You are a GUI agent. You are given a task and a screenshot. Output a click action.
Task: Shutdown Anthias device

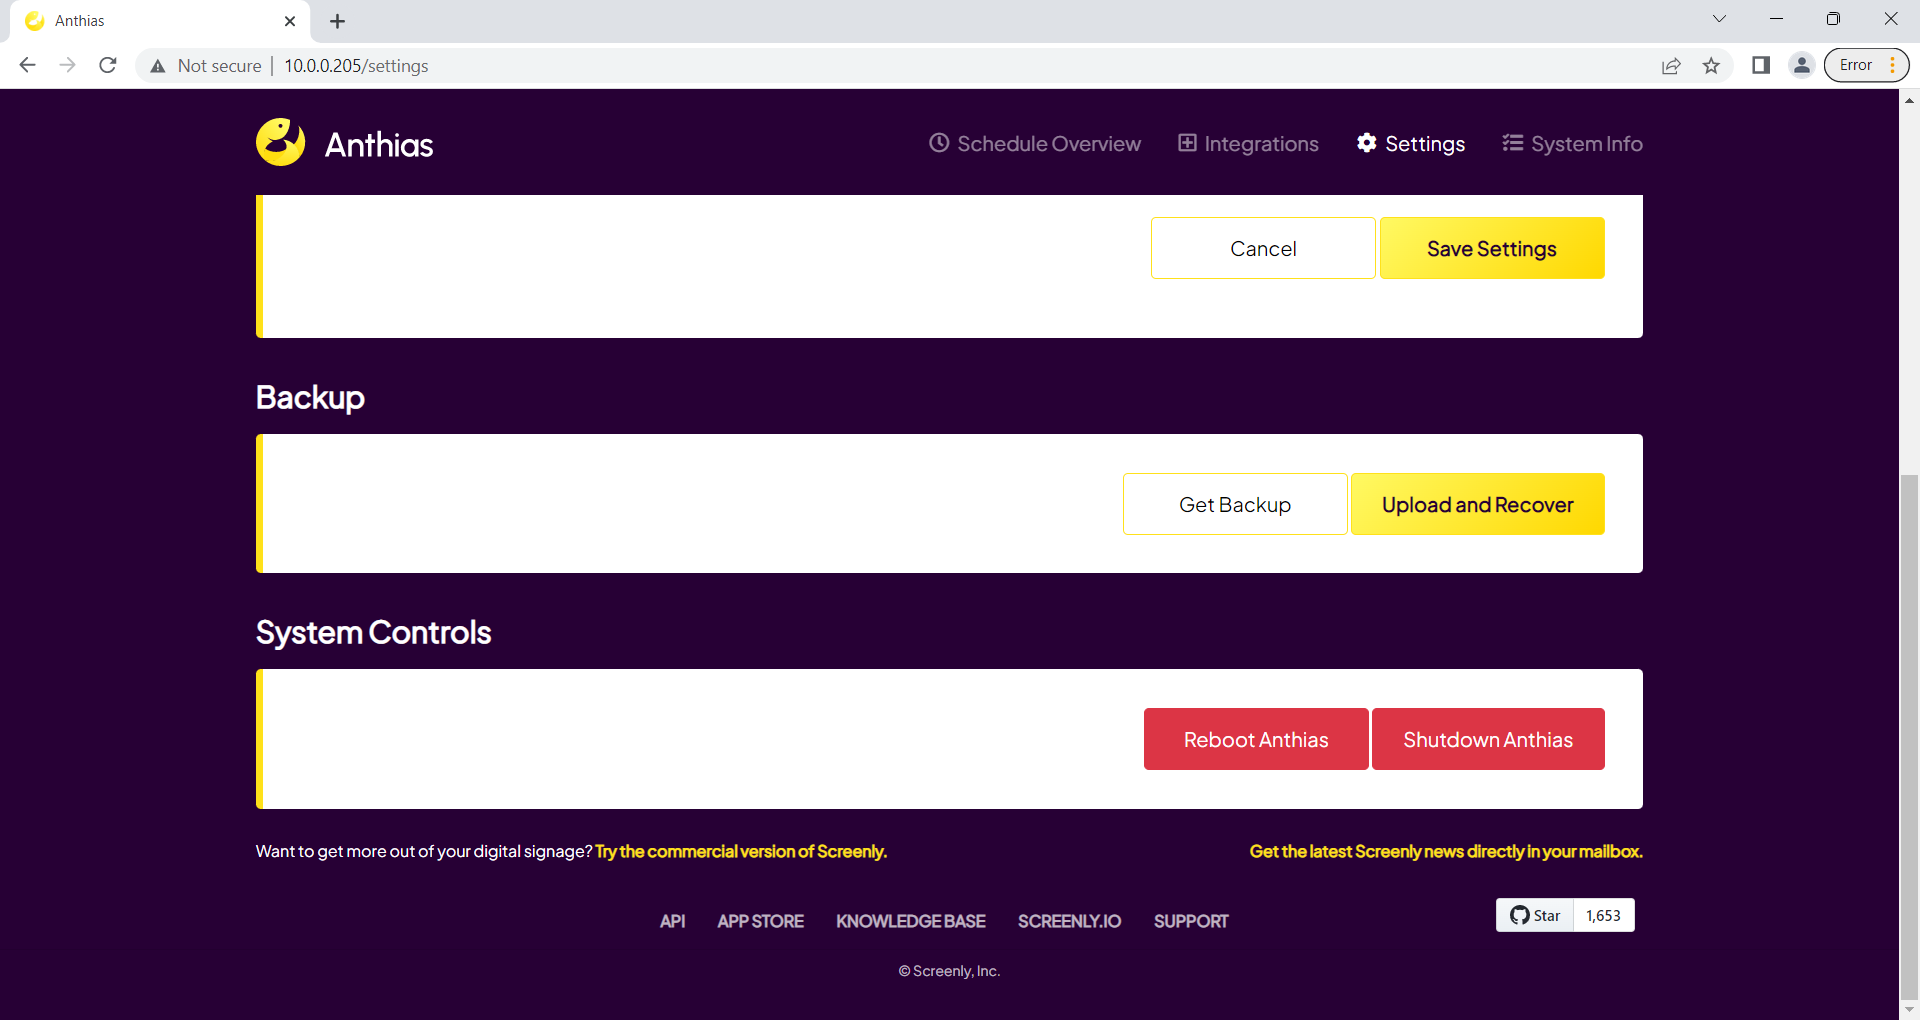coord(1488,739)
